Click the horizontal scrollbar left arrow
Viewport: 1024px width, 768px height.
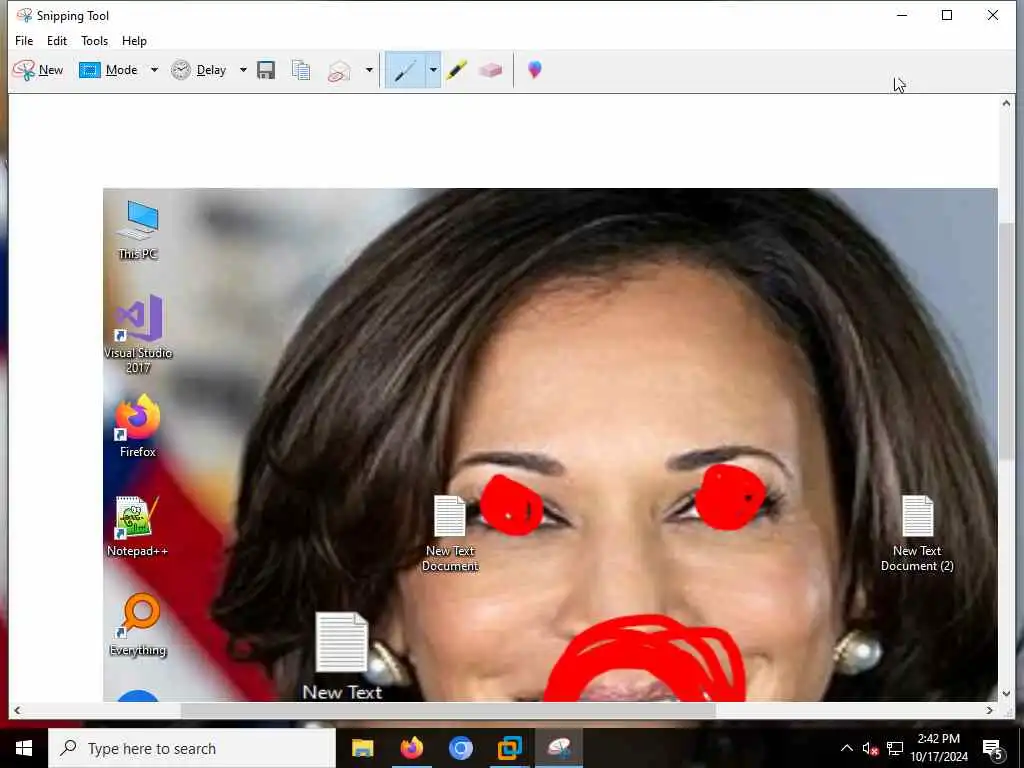coord(17,711)
